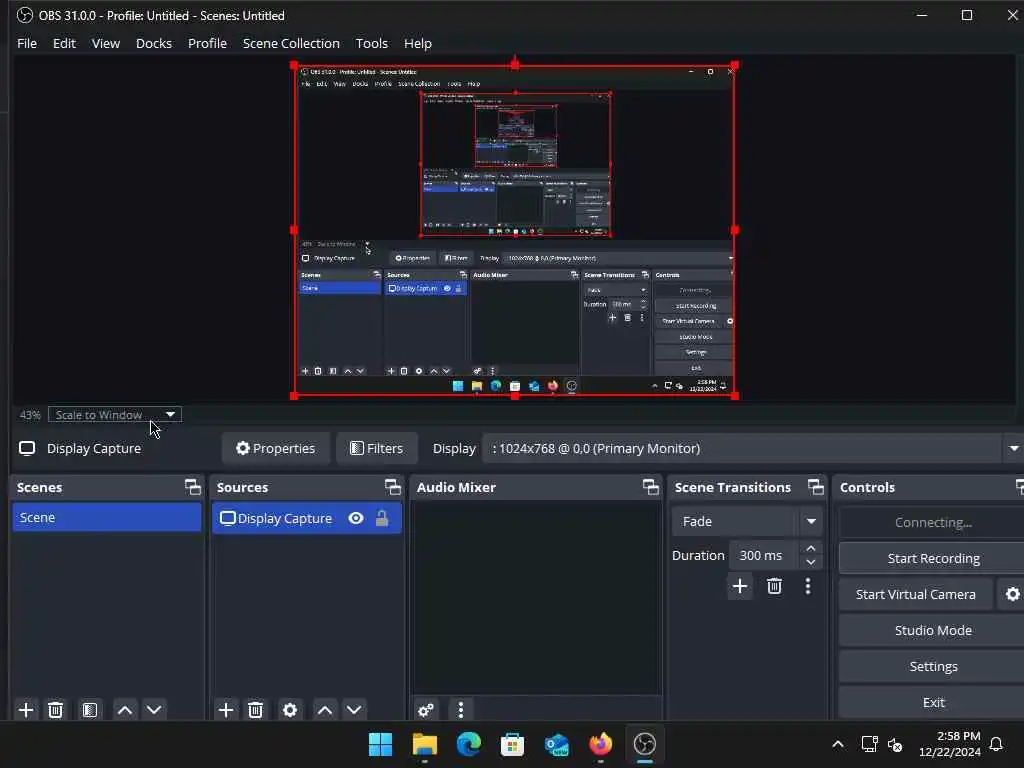Image resolution: width=1024 pixels, height=768 pixels.
Task: Undock the Scenes panel
Action: tap(193, 487)
